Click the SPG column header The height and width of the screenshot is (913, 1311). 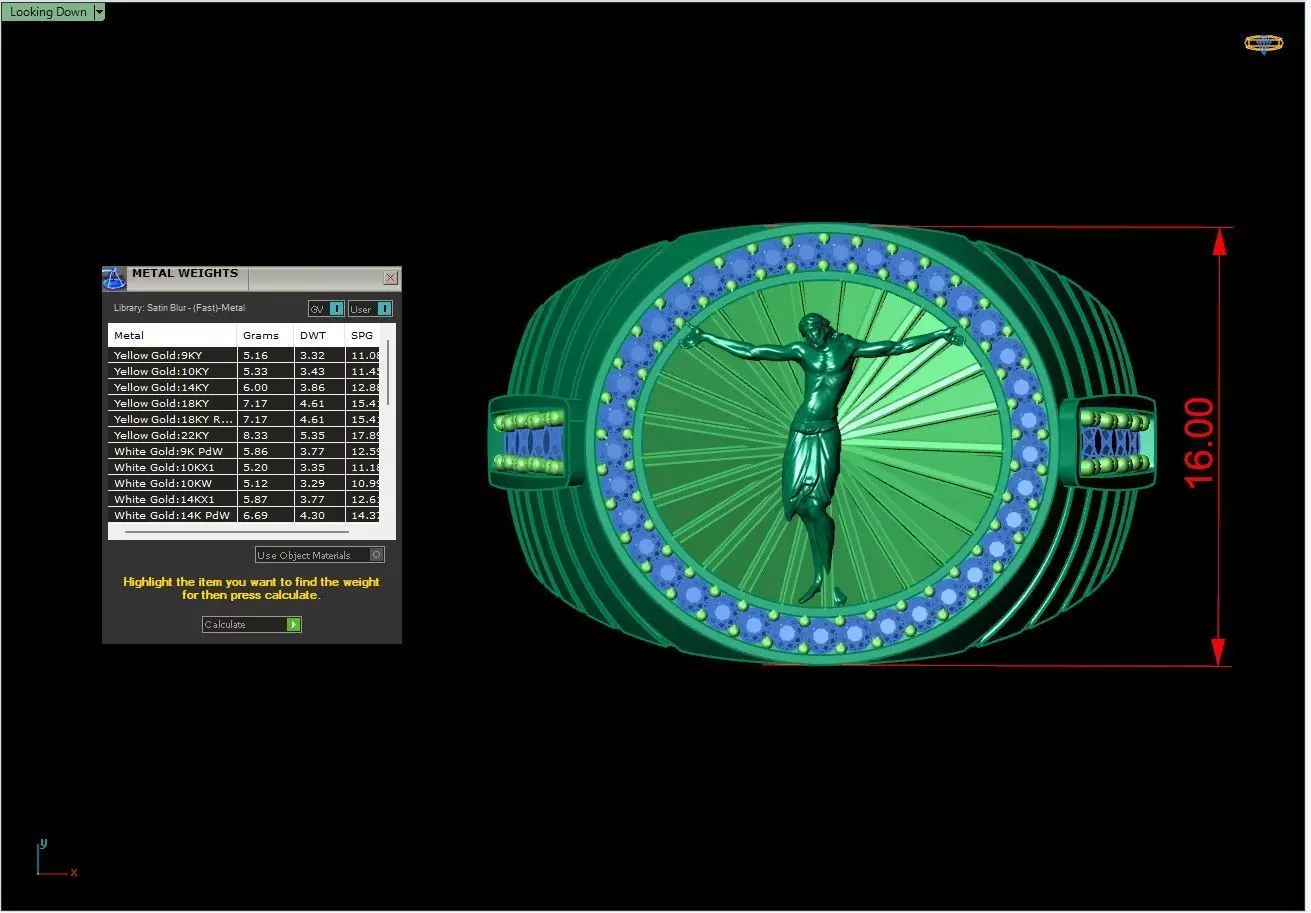tap(363, 335)
